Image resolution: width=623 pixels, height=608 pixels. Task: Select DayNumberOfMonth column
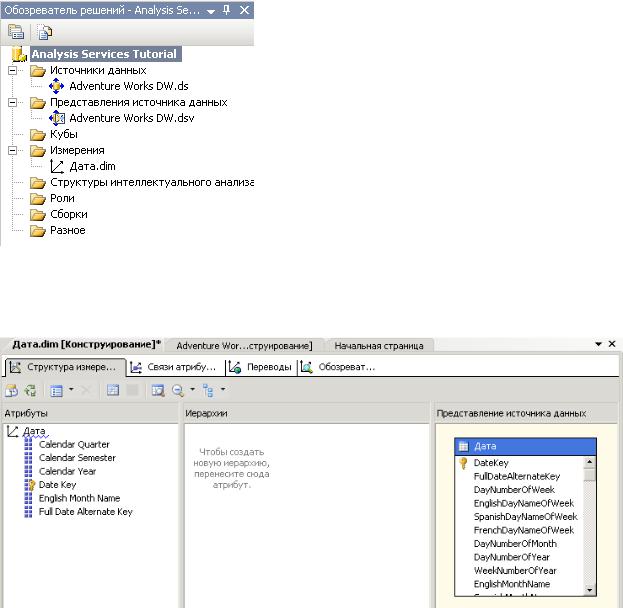tap(515, 544)
